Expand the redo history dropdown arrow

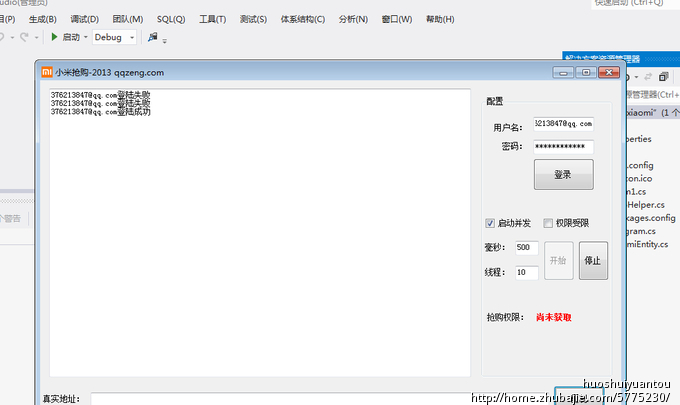pos(36,38)
